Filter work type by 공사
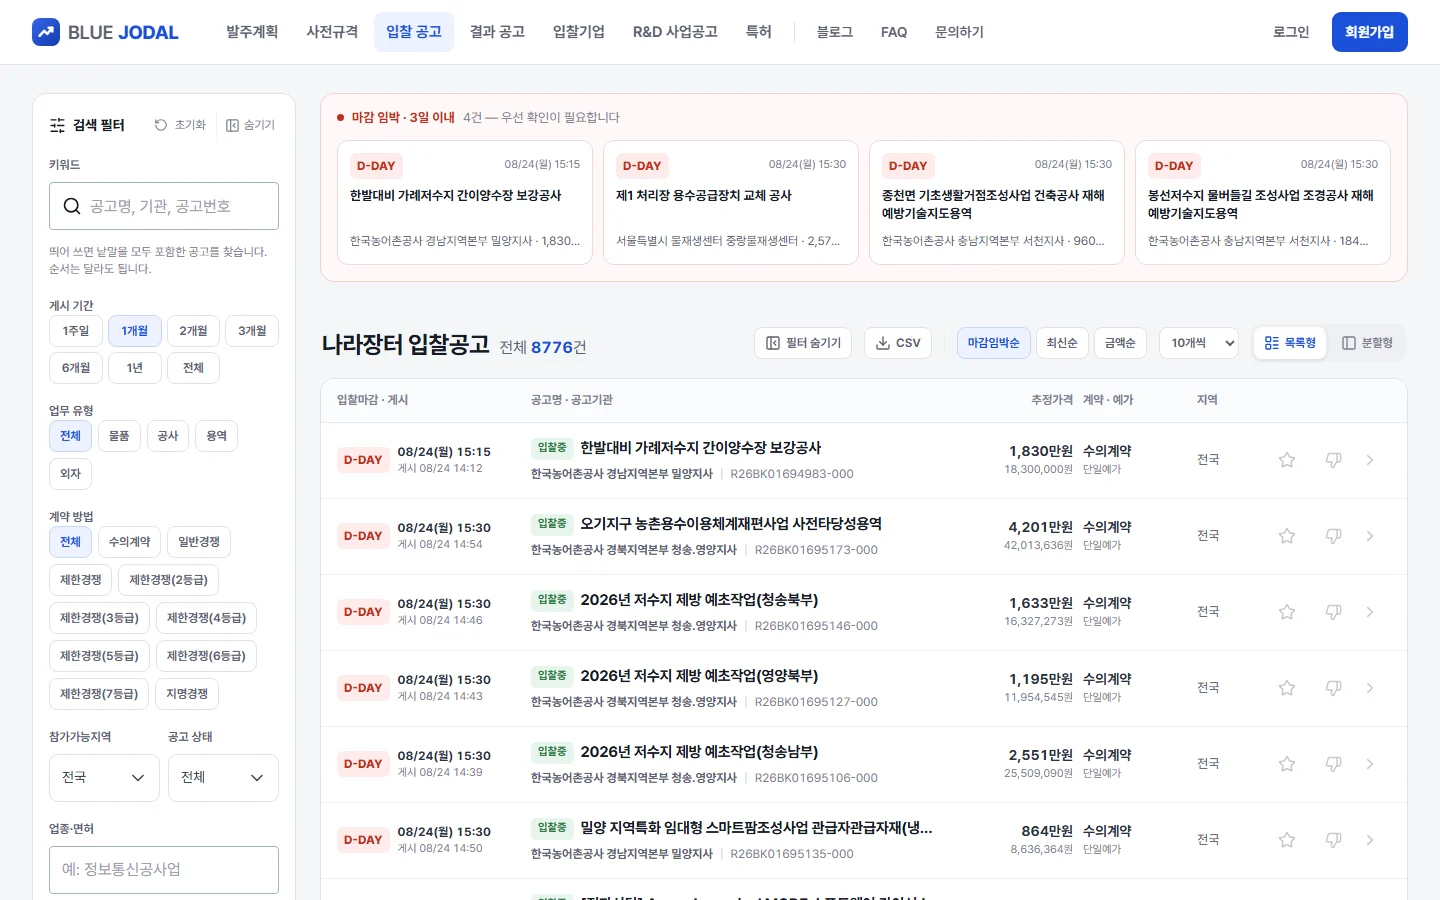 click(168, 436)
